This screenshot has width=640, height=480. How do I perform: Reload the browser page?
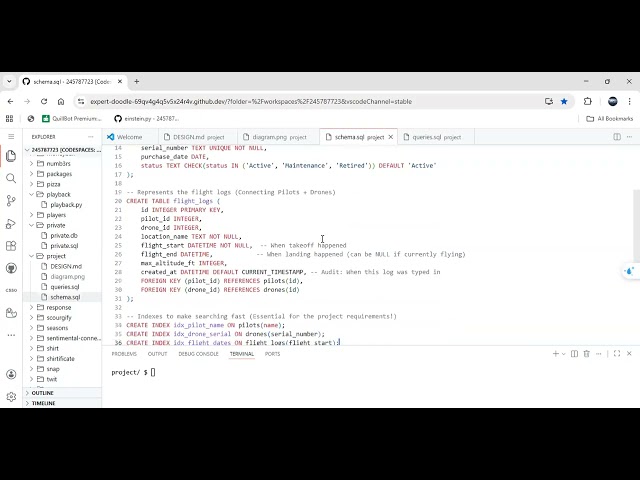(44, 101)
